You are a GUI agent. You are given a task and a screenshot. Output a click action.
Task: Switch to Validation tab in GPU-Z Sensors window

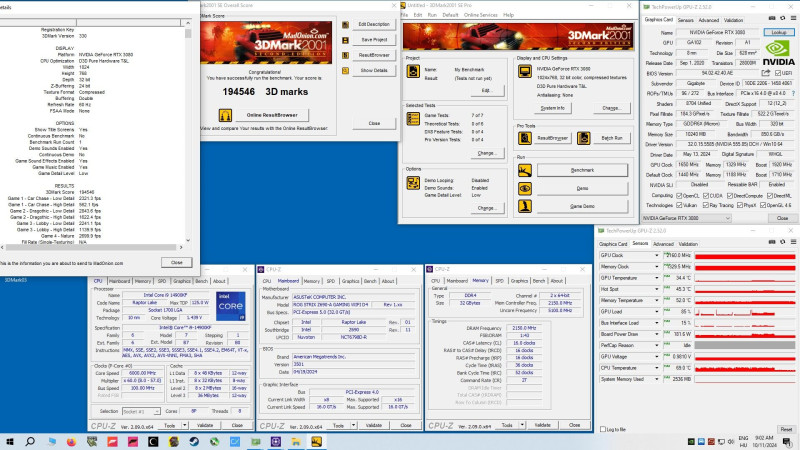(688, 244)
